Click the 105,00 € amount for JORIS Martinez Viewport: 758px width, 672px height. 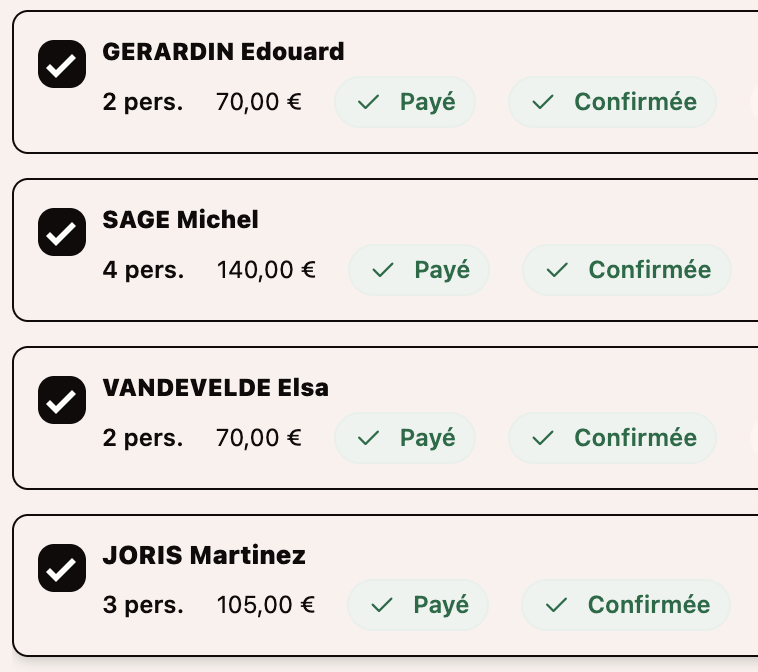[266, 606]
